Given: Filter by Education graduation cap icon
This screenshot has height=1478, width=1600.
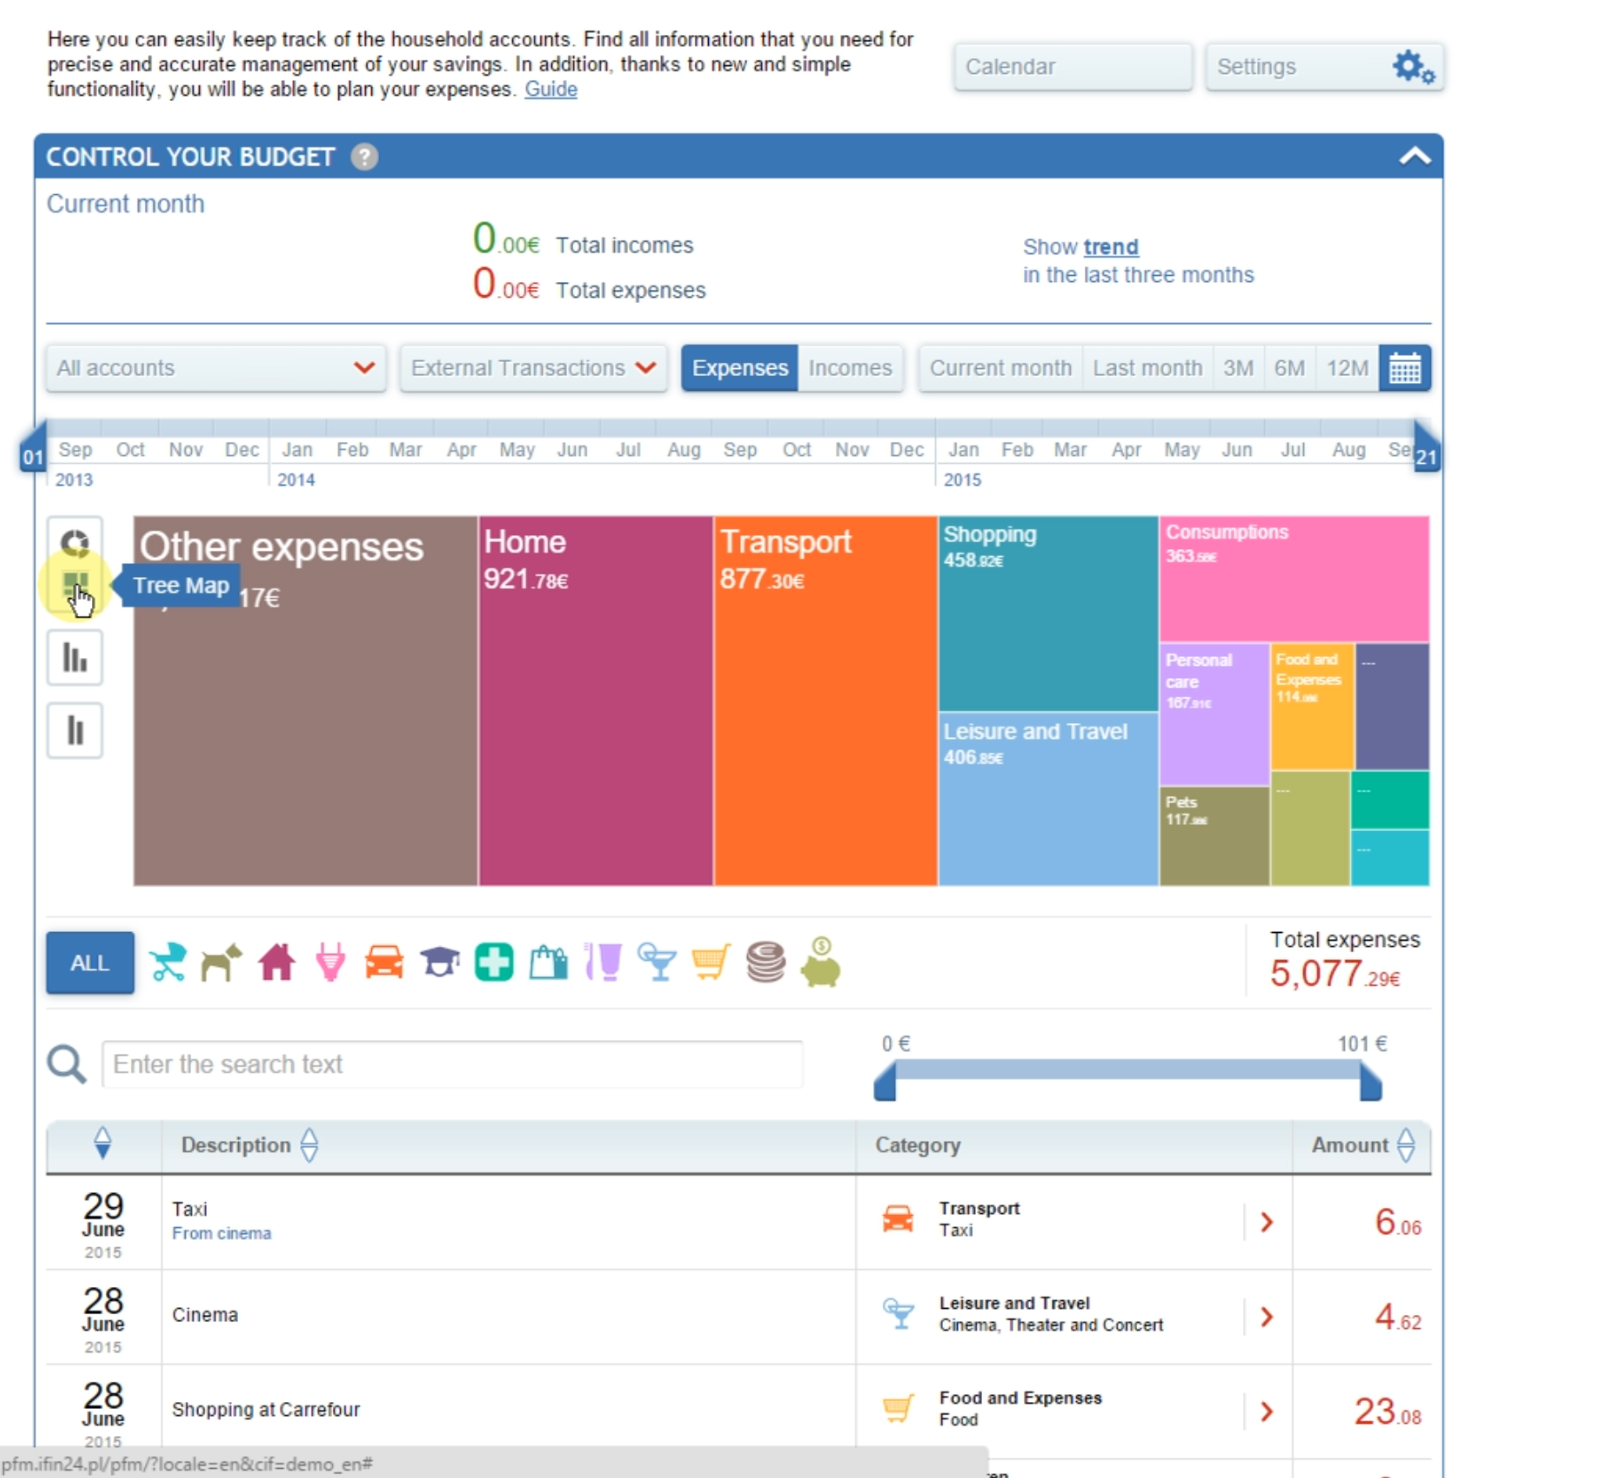Looking at the screenshot, I should point(439,962).
